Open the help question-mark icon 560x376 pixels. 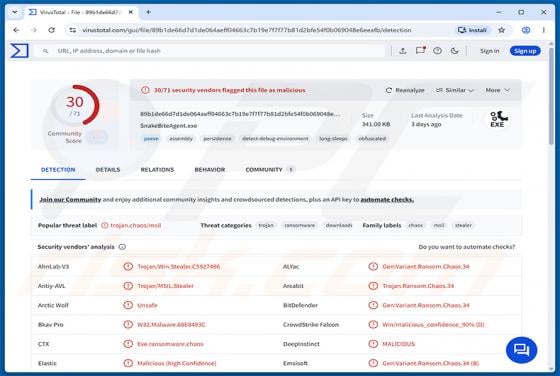[437, 51]
